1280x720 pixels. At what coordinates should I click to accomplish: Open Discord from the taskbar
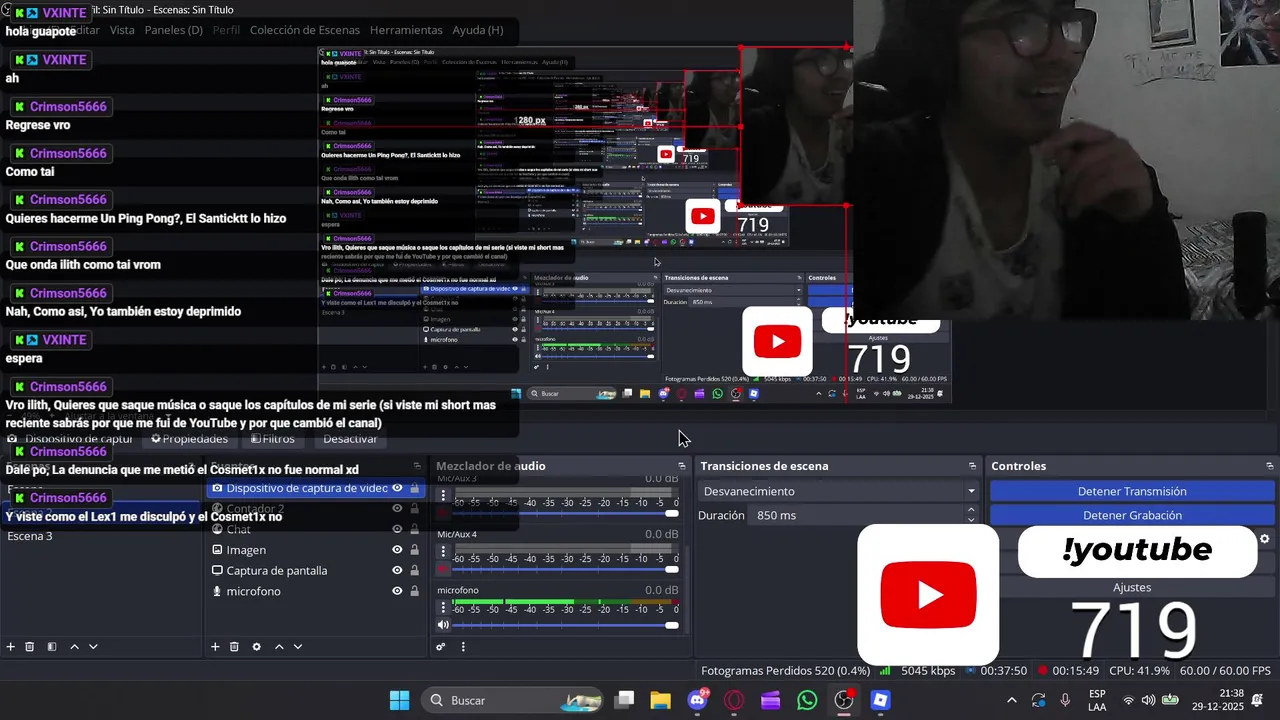tap(698, 700)
